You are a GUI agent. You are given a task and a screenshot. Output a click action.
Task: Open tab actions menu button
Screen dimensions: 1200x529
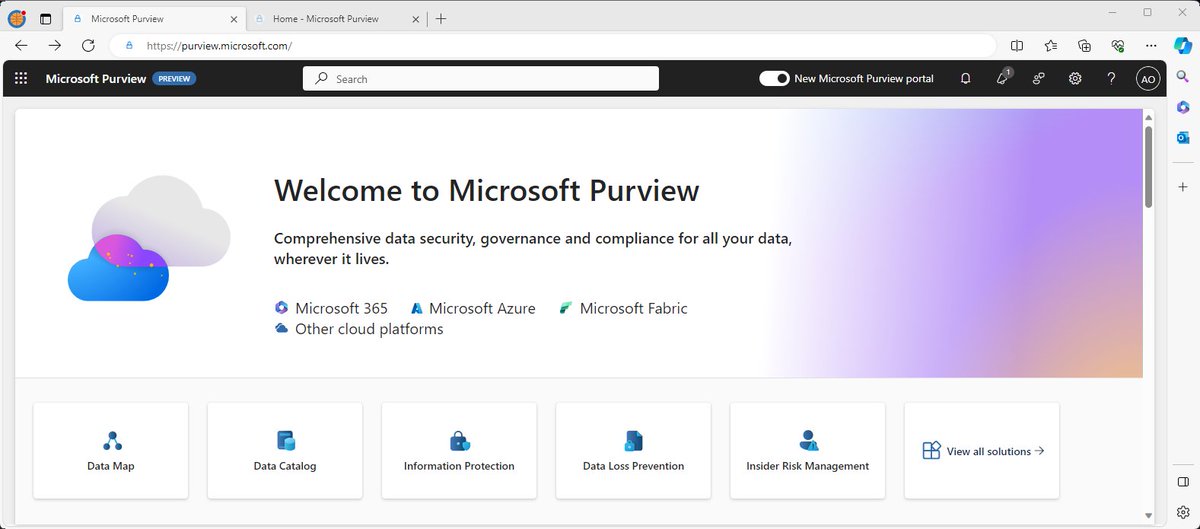[x=46, y=18]
